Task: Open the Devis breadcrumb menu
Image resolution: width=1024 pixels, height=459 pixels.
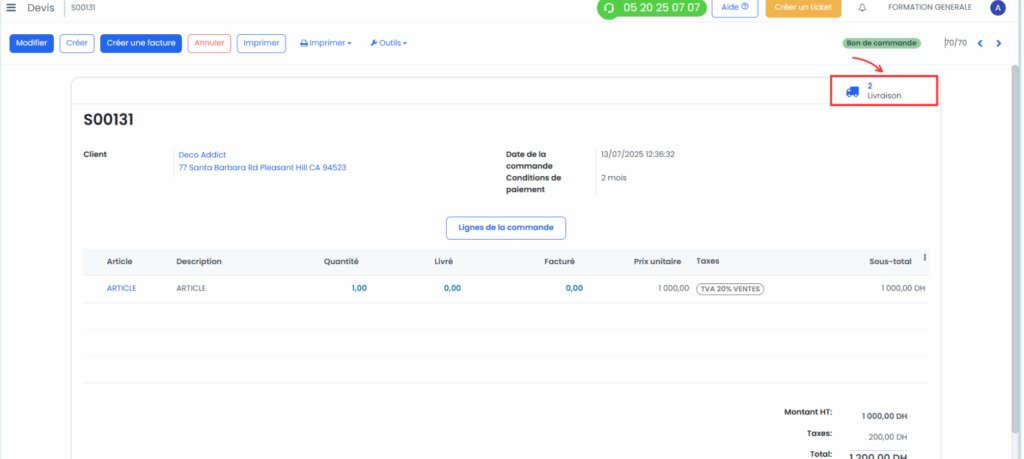Action: [x=40, y=8]
